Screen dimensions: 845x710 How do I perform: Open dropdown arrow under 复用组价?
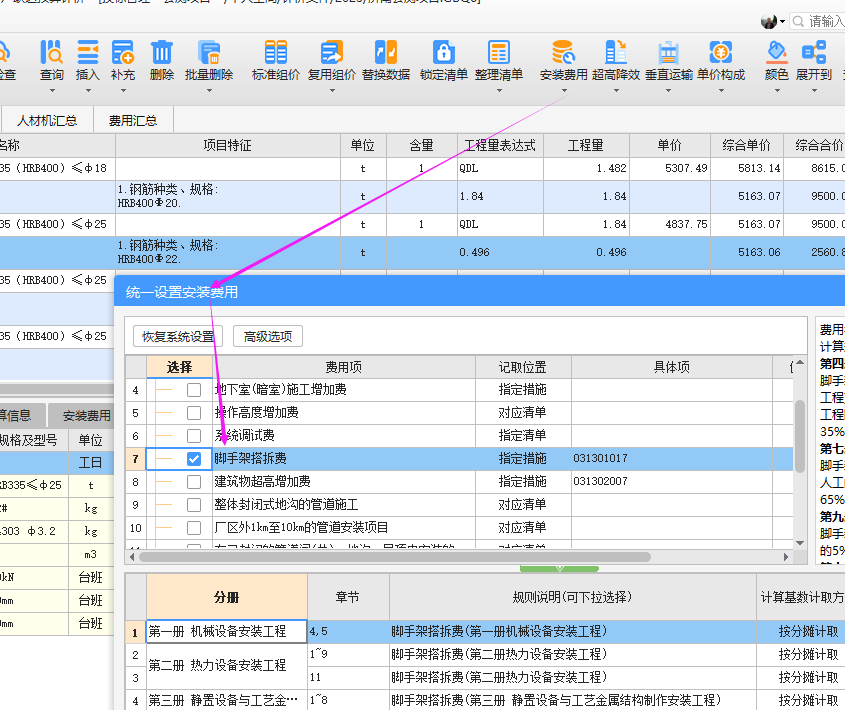pyautogui.click(x=332, y=91)
